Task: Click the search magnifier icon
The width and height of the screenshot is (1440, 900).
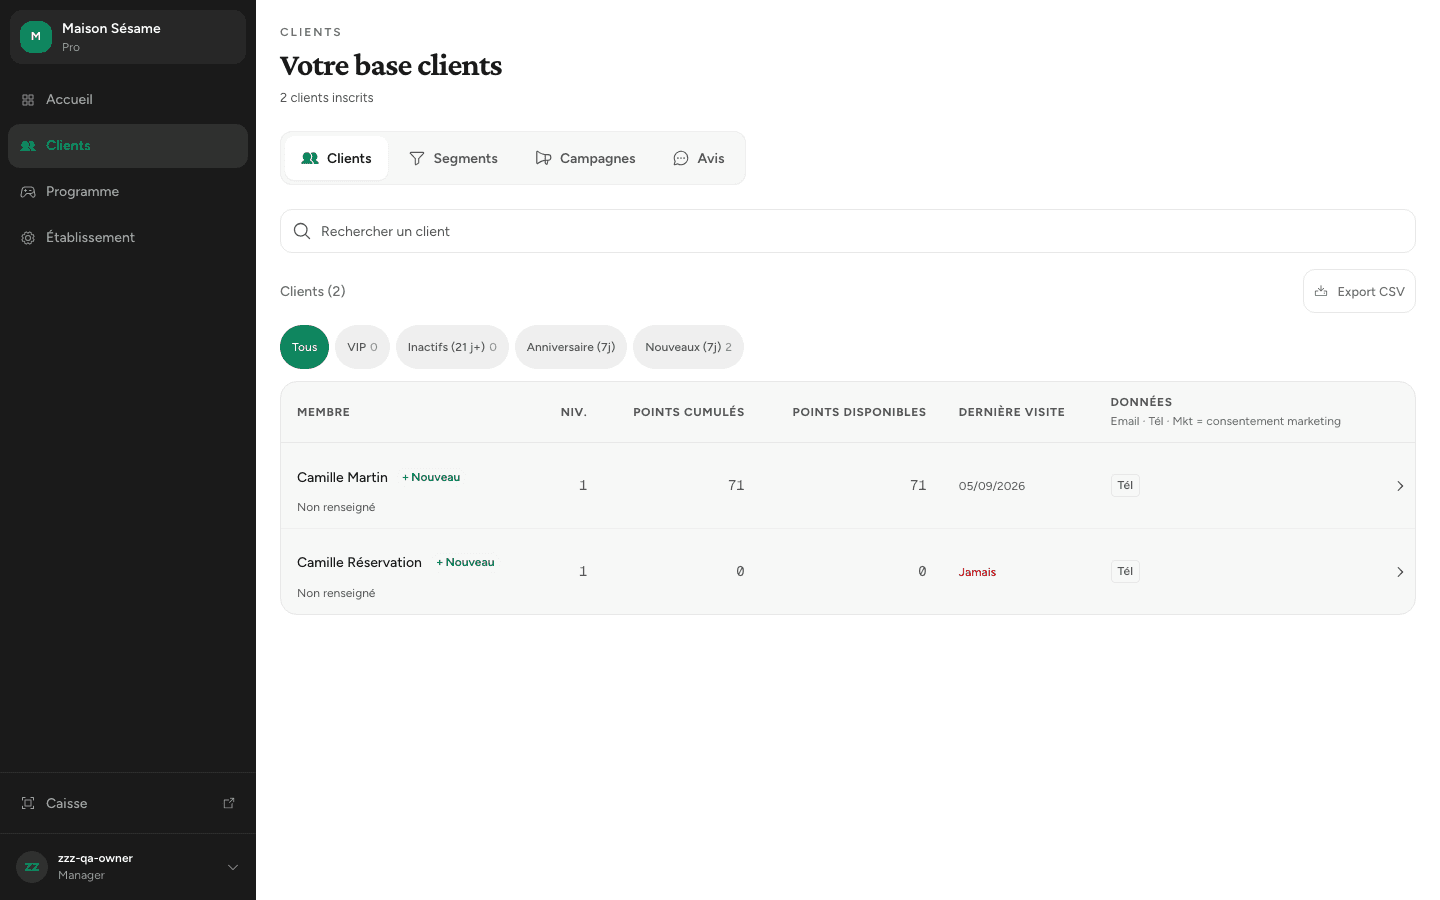Action: pyautogui.click(x=302, y=231)
